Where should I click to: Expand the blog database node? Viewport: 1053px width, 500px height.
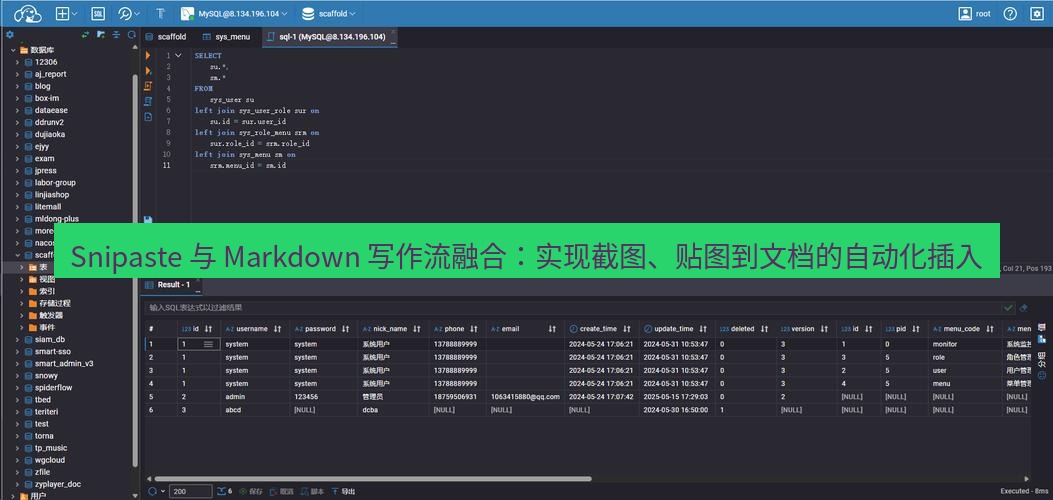click(x=18, y=87)
